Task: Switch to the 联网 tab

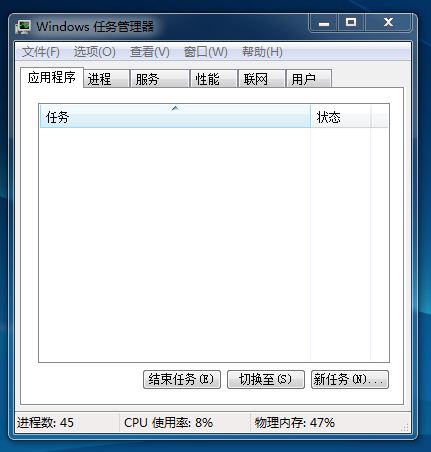Action: [x=262, y=79]
